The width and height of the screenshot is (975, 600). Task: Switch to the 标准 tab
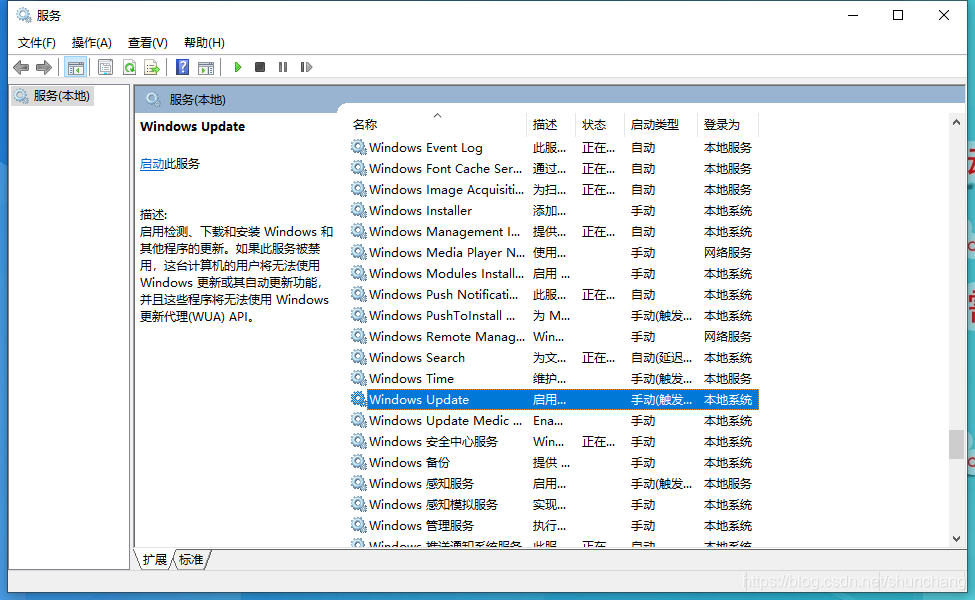click(191, 560)
